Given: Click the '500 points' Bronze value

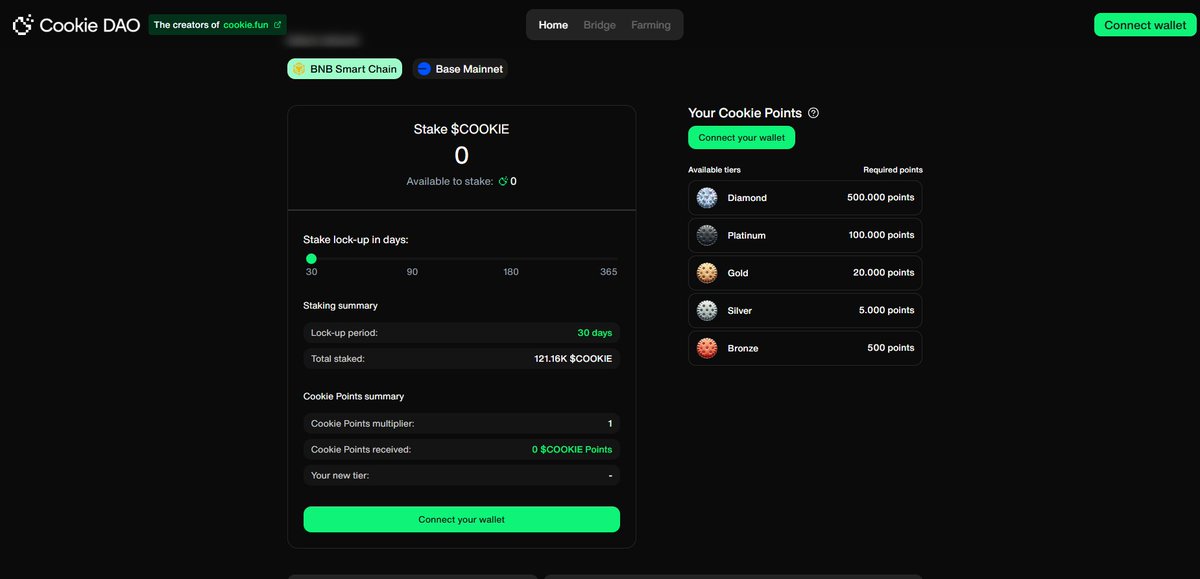Looking at the screenshot, I should tap(890, 348).
